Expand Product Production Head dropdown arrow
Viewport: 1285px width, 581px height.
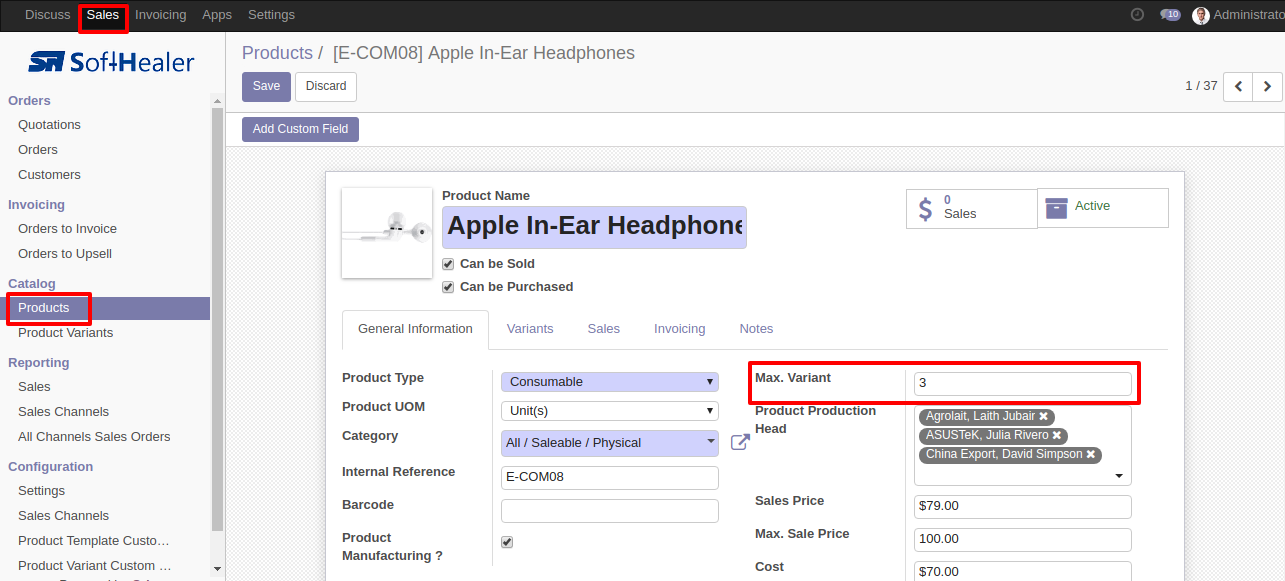point(1120,476)
